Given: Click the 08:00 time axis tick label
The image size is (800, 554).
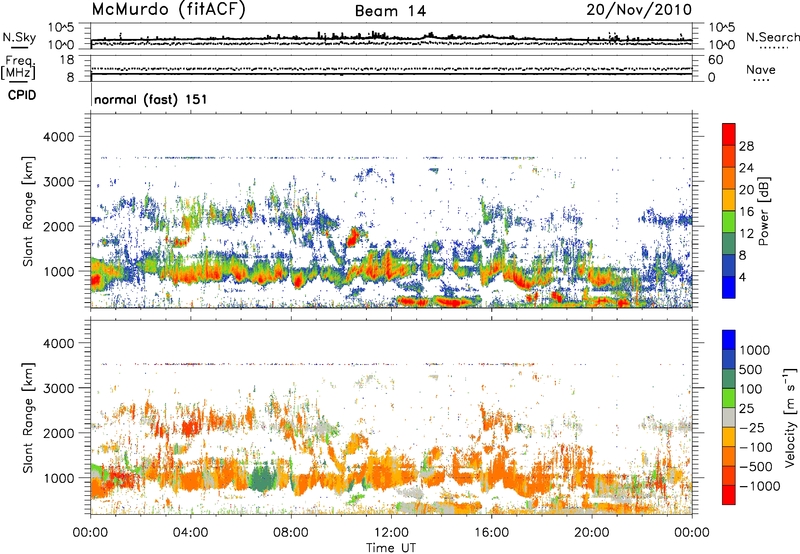Looking at the screenshot, I should point(291,533).
